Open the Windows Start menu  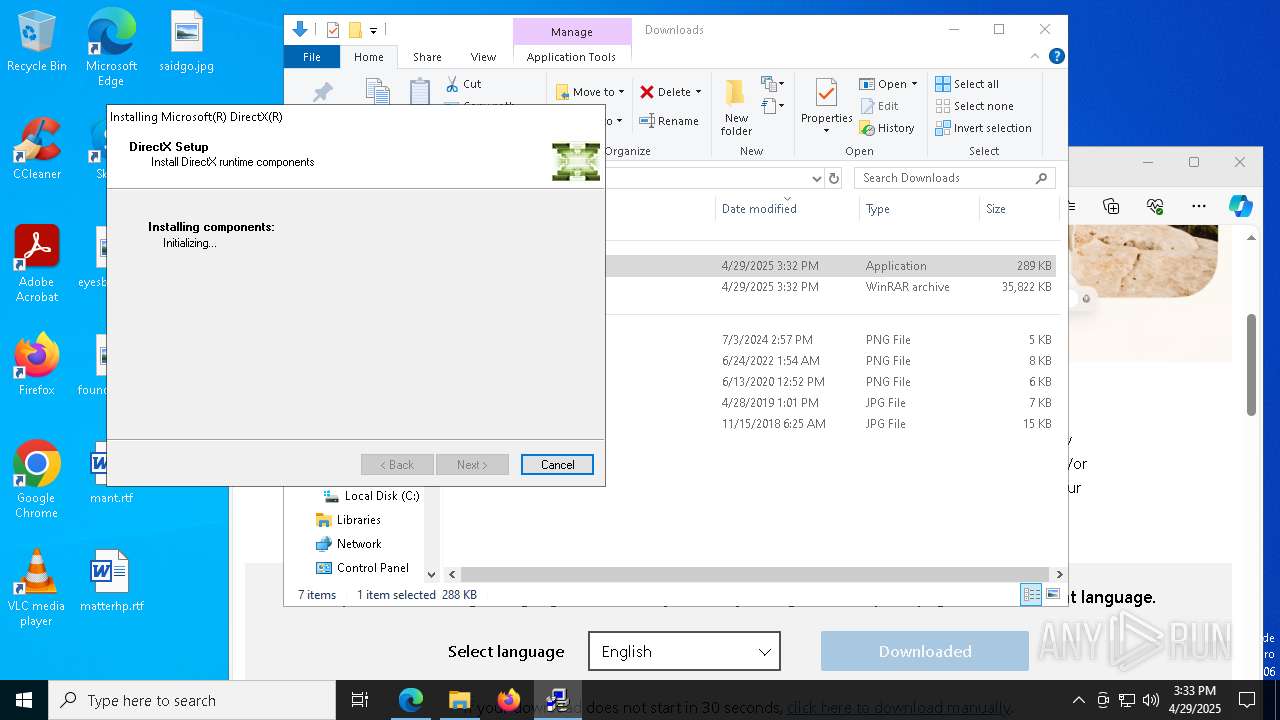click(x=24, y=700)
